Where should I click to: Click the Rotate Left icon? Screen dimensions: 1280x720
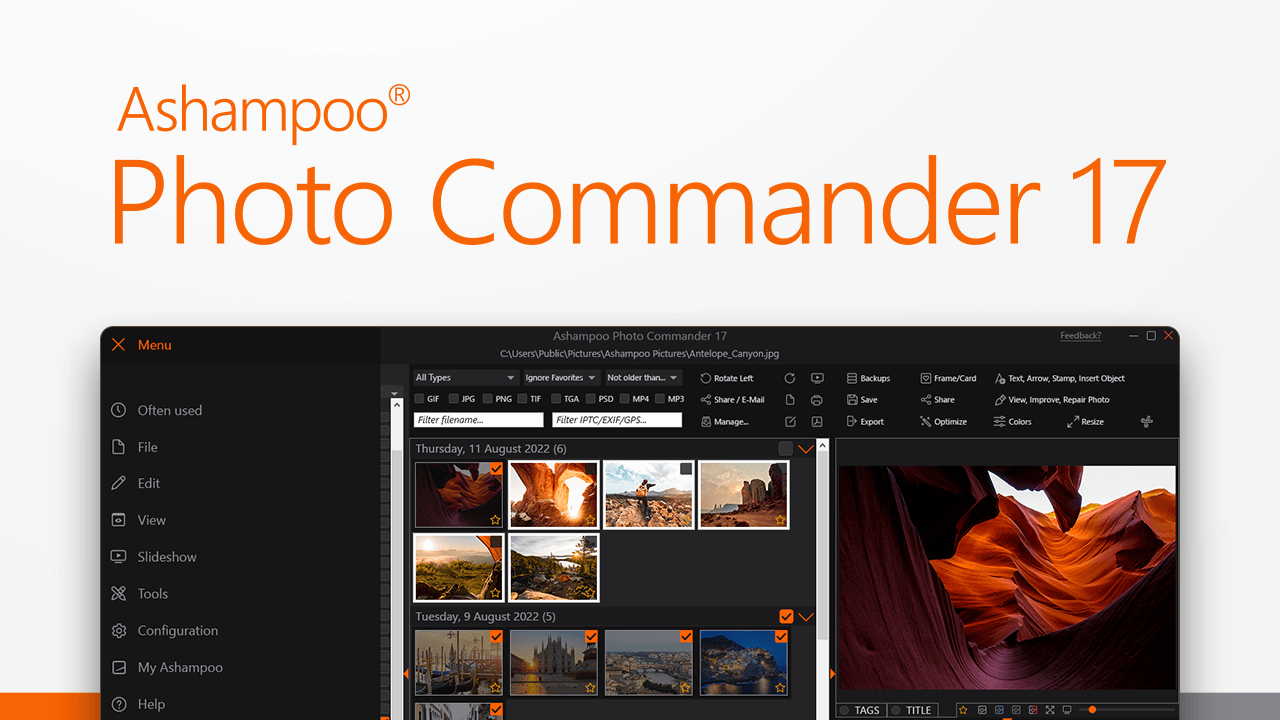[x=706, y=379]
